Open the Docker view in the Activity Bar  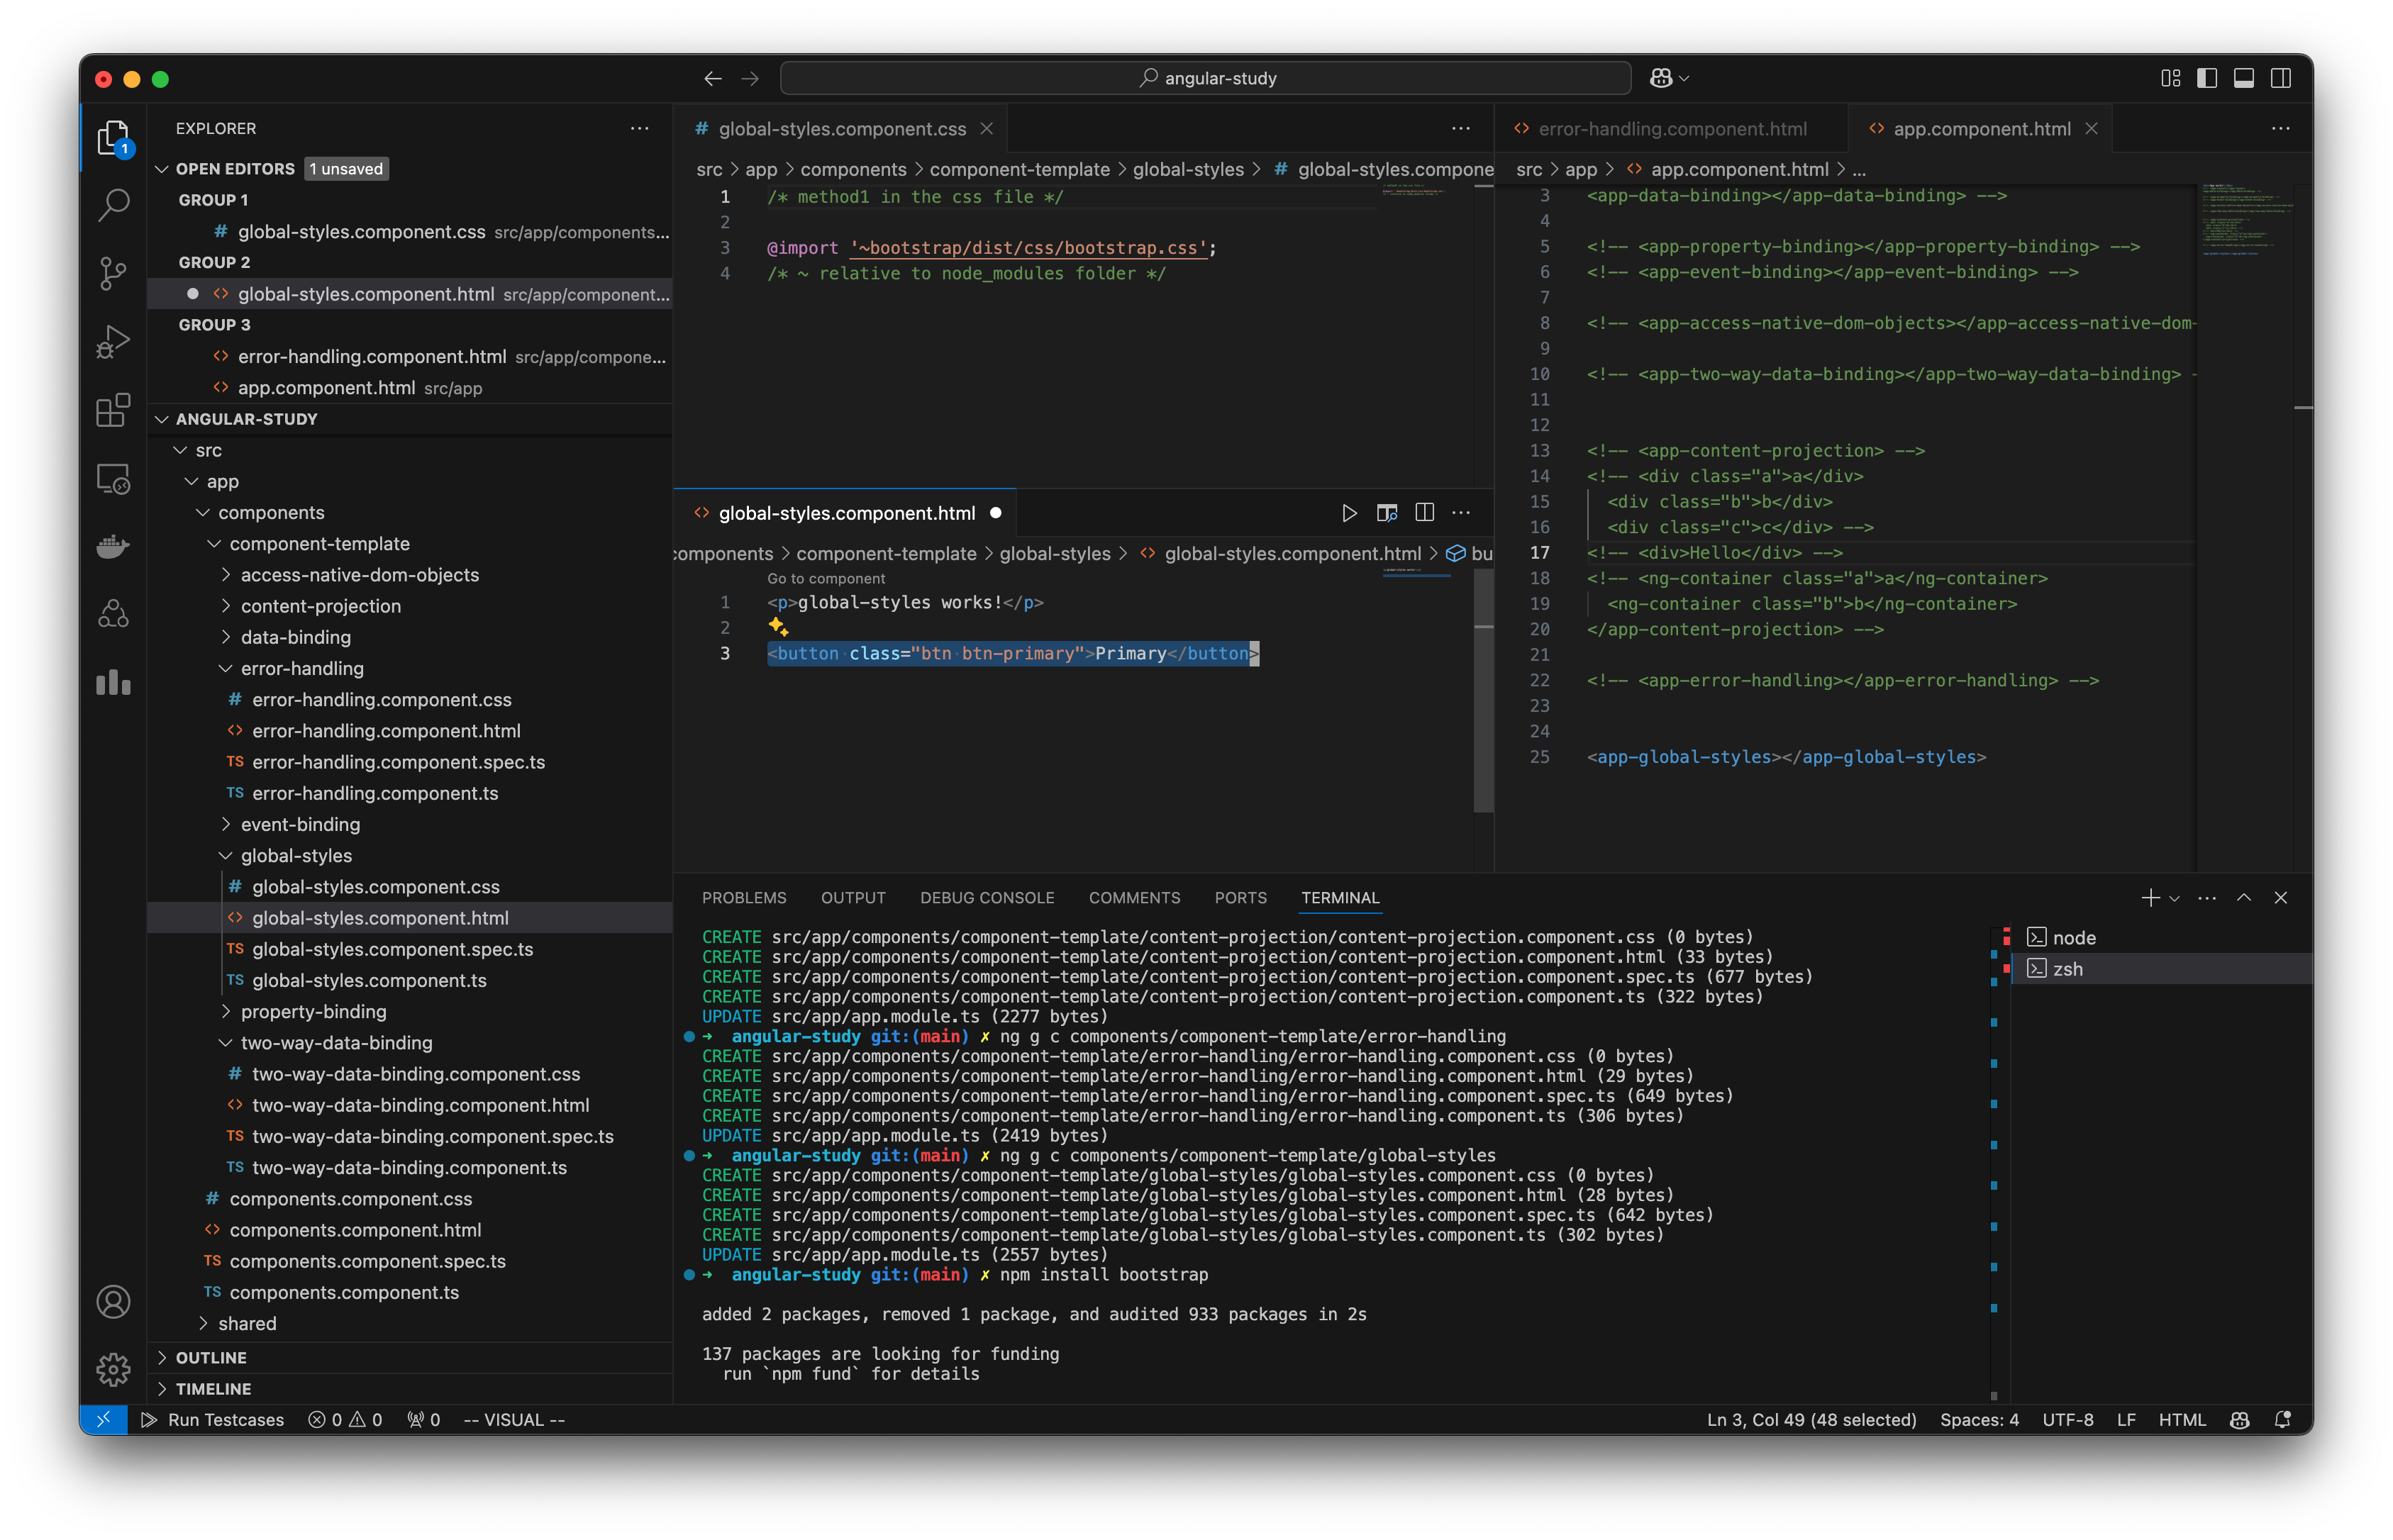point(113,546)
